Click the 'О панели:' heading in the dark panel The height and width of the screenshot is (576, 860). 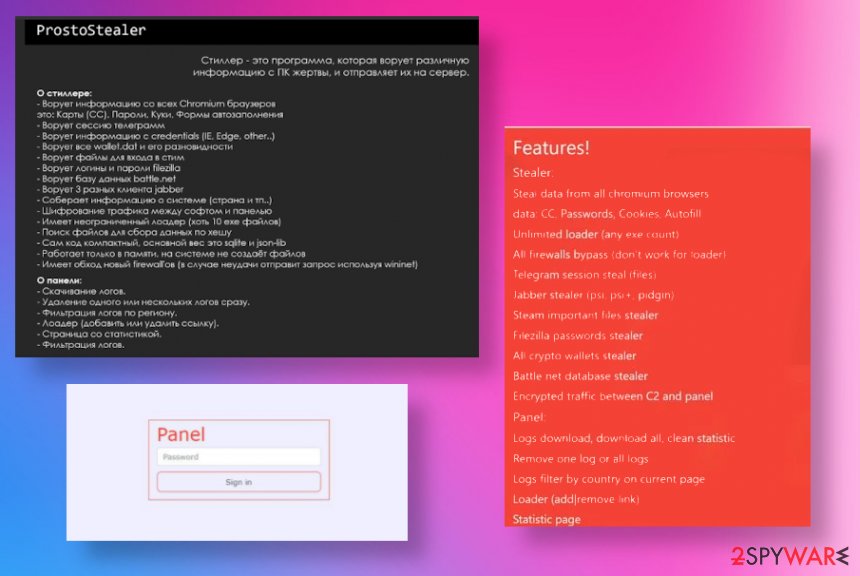(59, 280)
